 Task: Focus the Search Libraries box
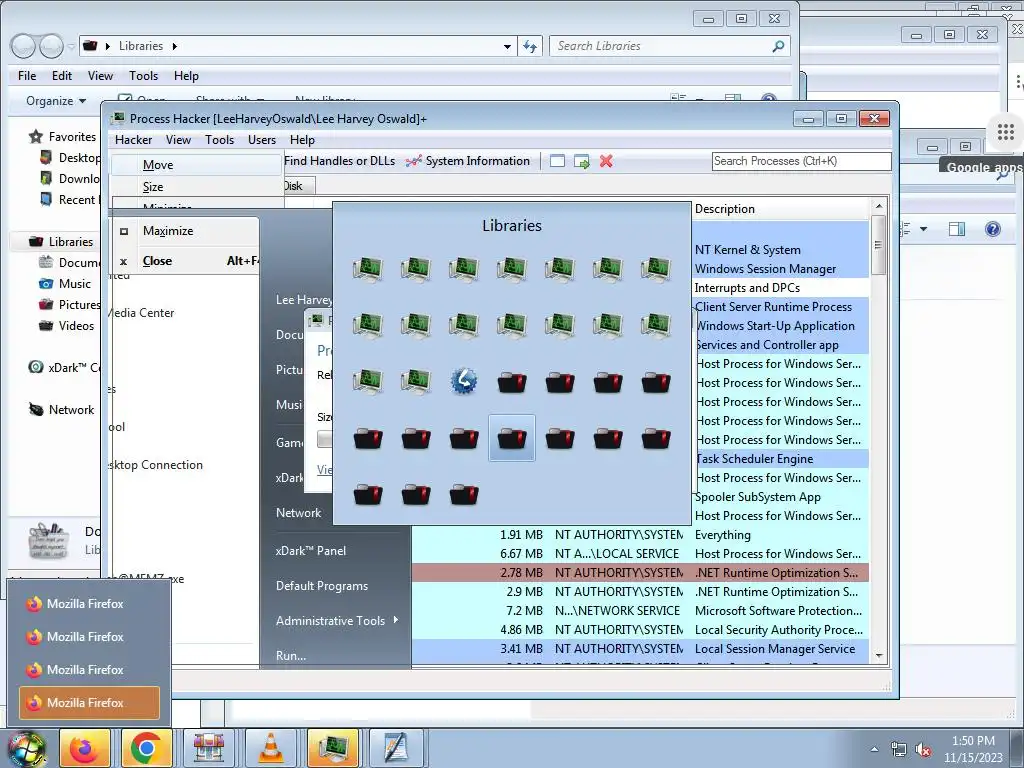point(670,46)
